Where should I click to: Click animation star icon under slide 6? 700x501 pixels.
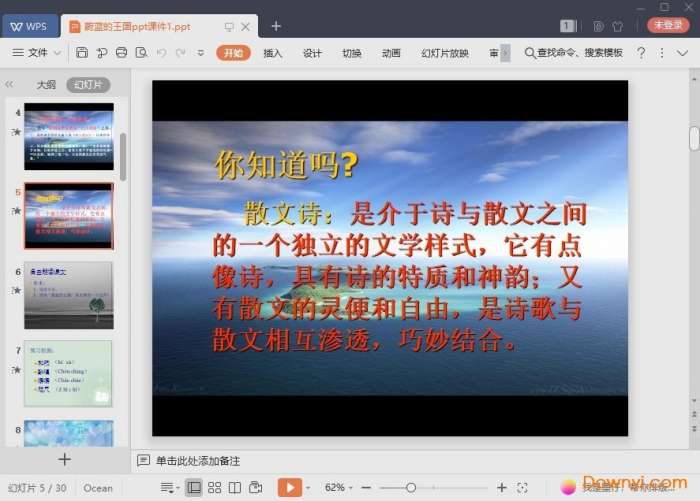(17, 290)
